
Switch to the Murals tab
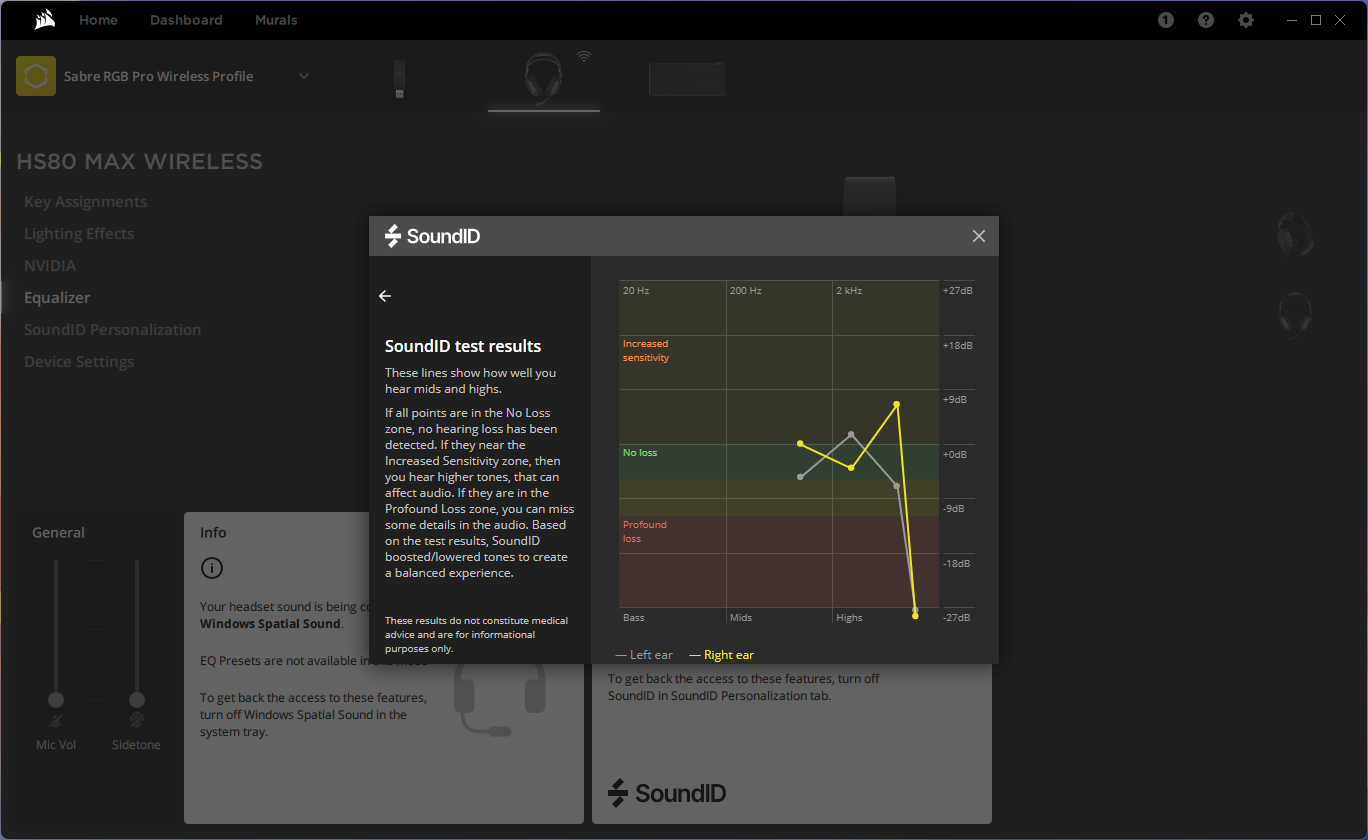click(276, 20)
